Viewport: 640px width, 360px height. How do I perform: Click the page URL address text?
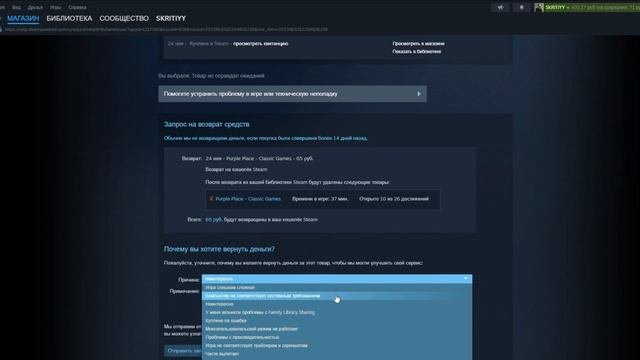pyautogui.click(x=166, y=29)
